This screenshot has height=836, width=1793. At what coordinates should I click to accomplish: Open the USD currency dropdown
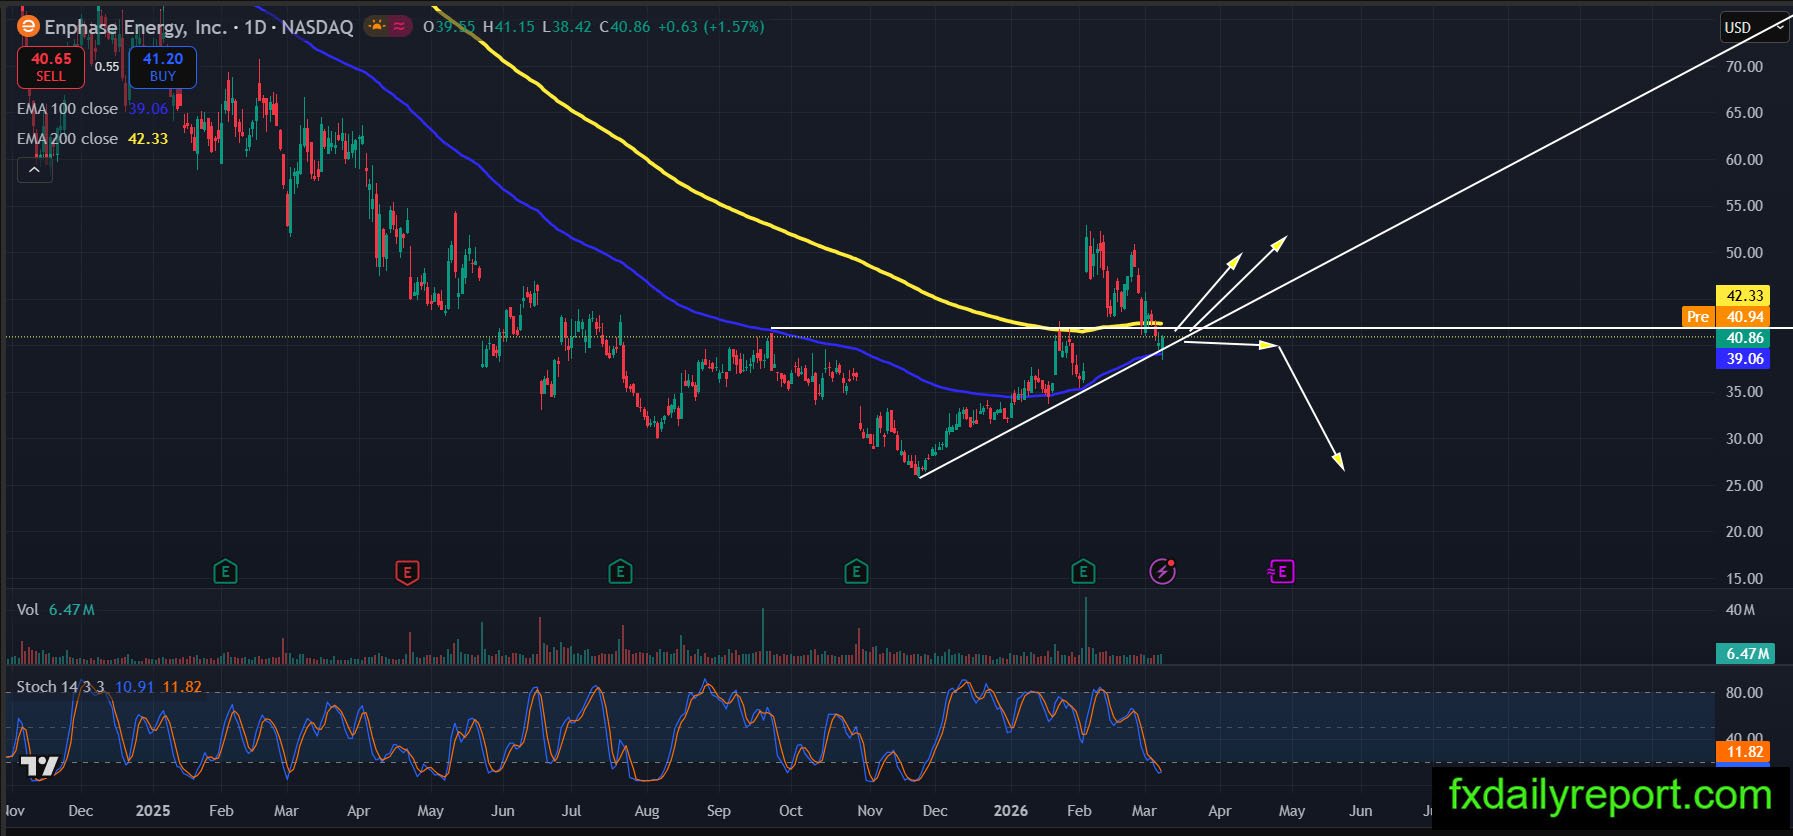pyautogui.click(x=1754, y=28)
